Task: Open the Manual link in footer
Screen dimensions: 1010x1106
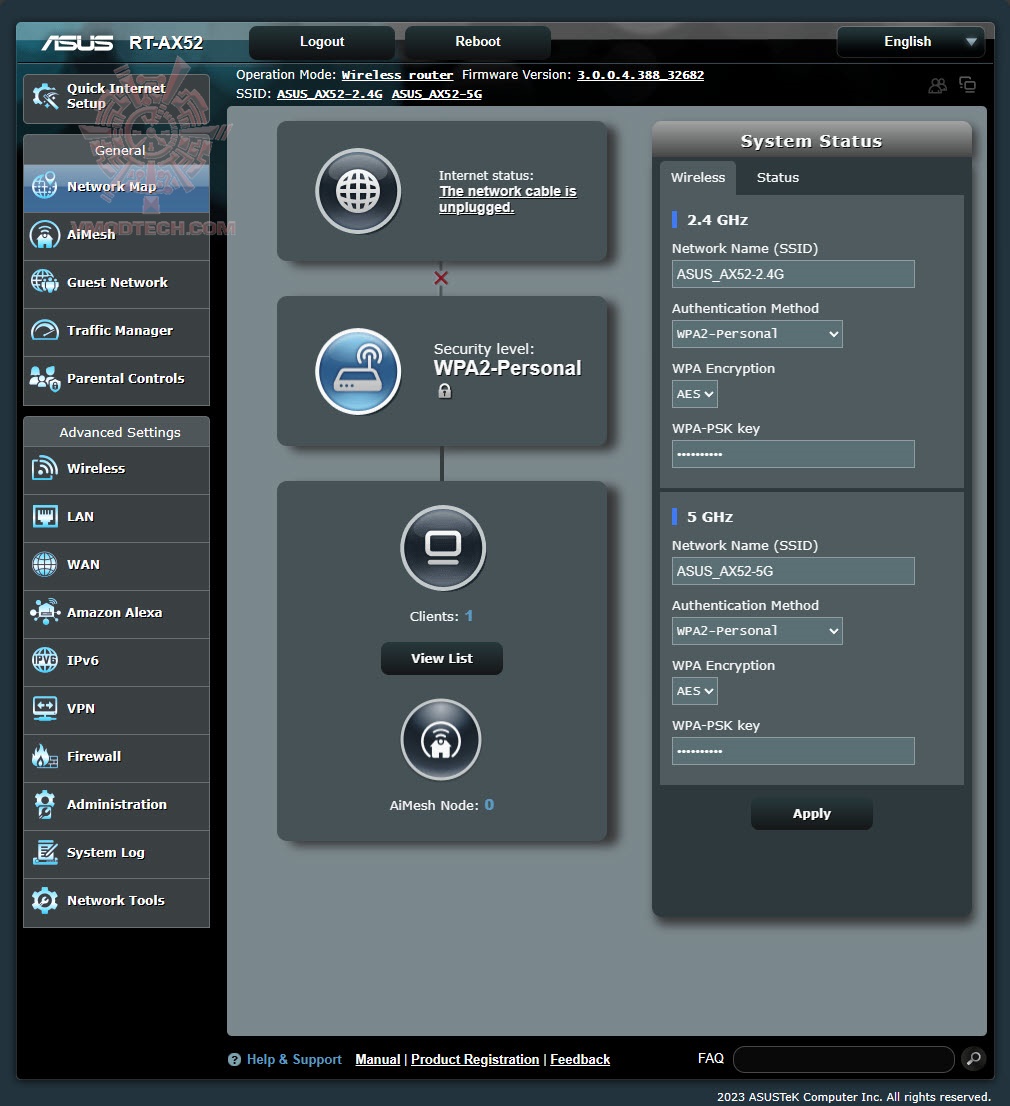Action: pyautogui.click(x=377, y=1059)
